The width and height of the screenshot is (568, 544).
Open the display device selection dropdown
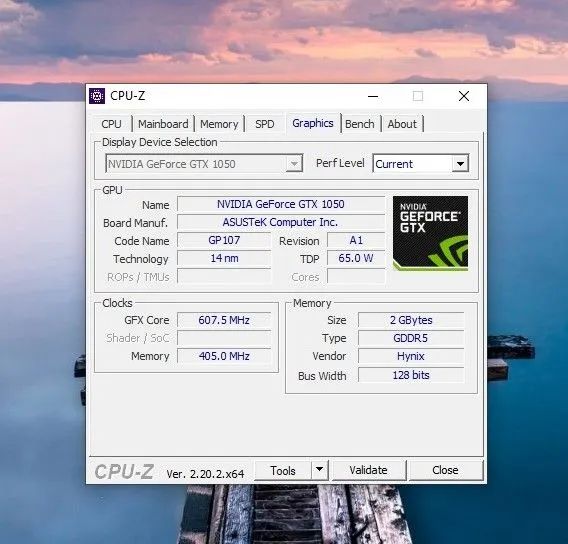204,164
